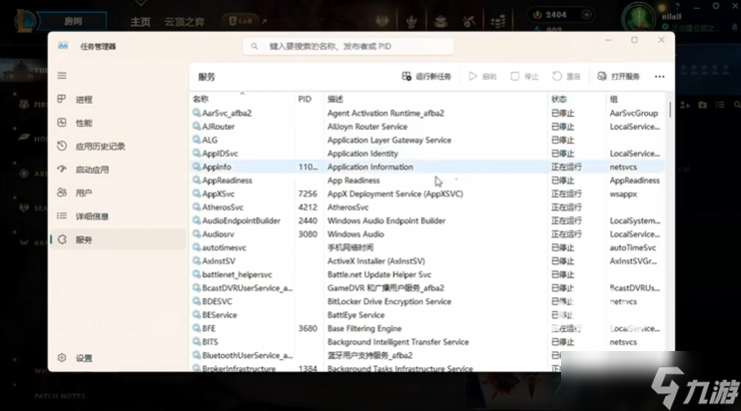The width and height of the screenshot is (741, 411).
Task: Select the AtherosSvc service row
Action: 427,207
